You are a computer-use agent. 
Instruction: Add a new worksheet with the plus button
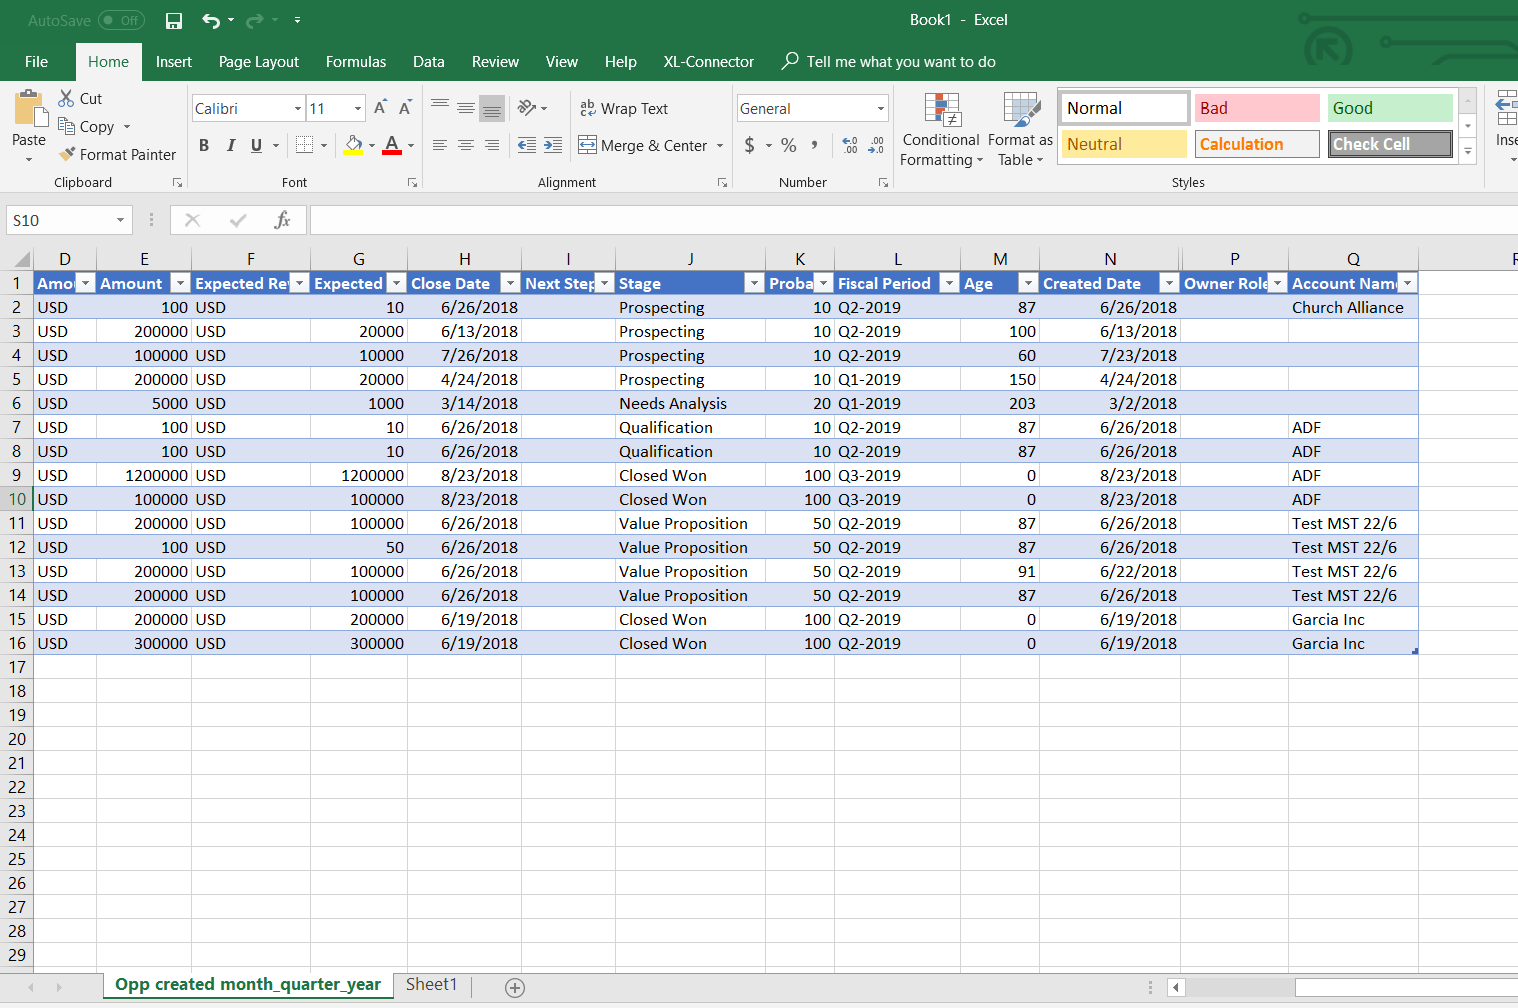click(514, 987)
